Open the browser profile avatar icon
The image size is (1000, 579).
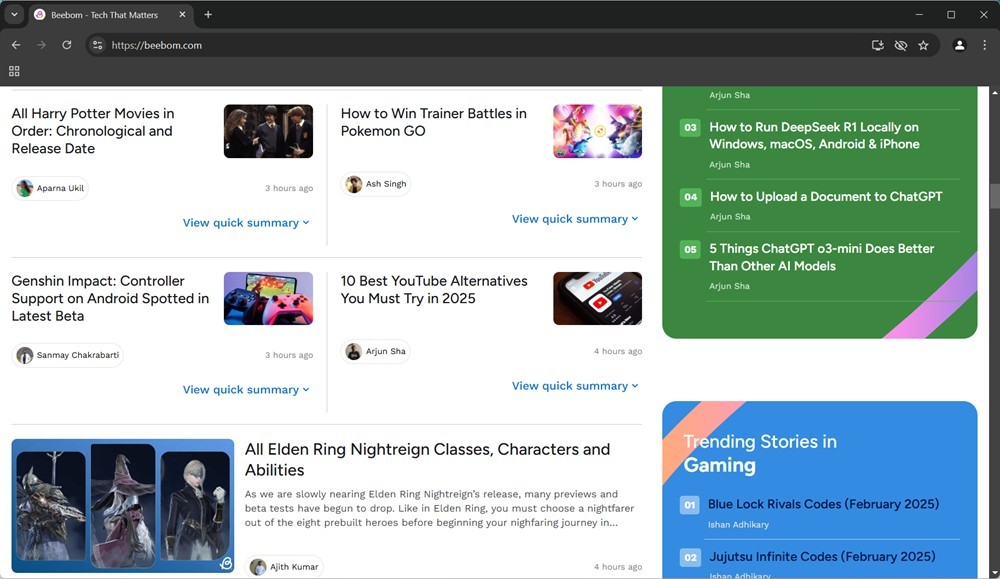960,45
